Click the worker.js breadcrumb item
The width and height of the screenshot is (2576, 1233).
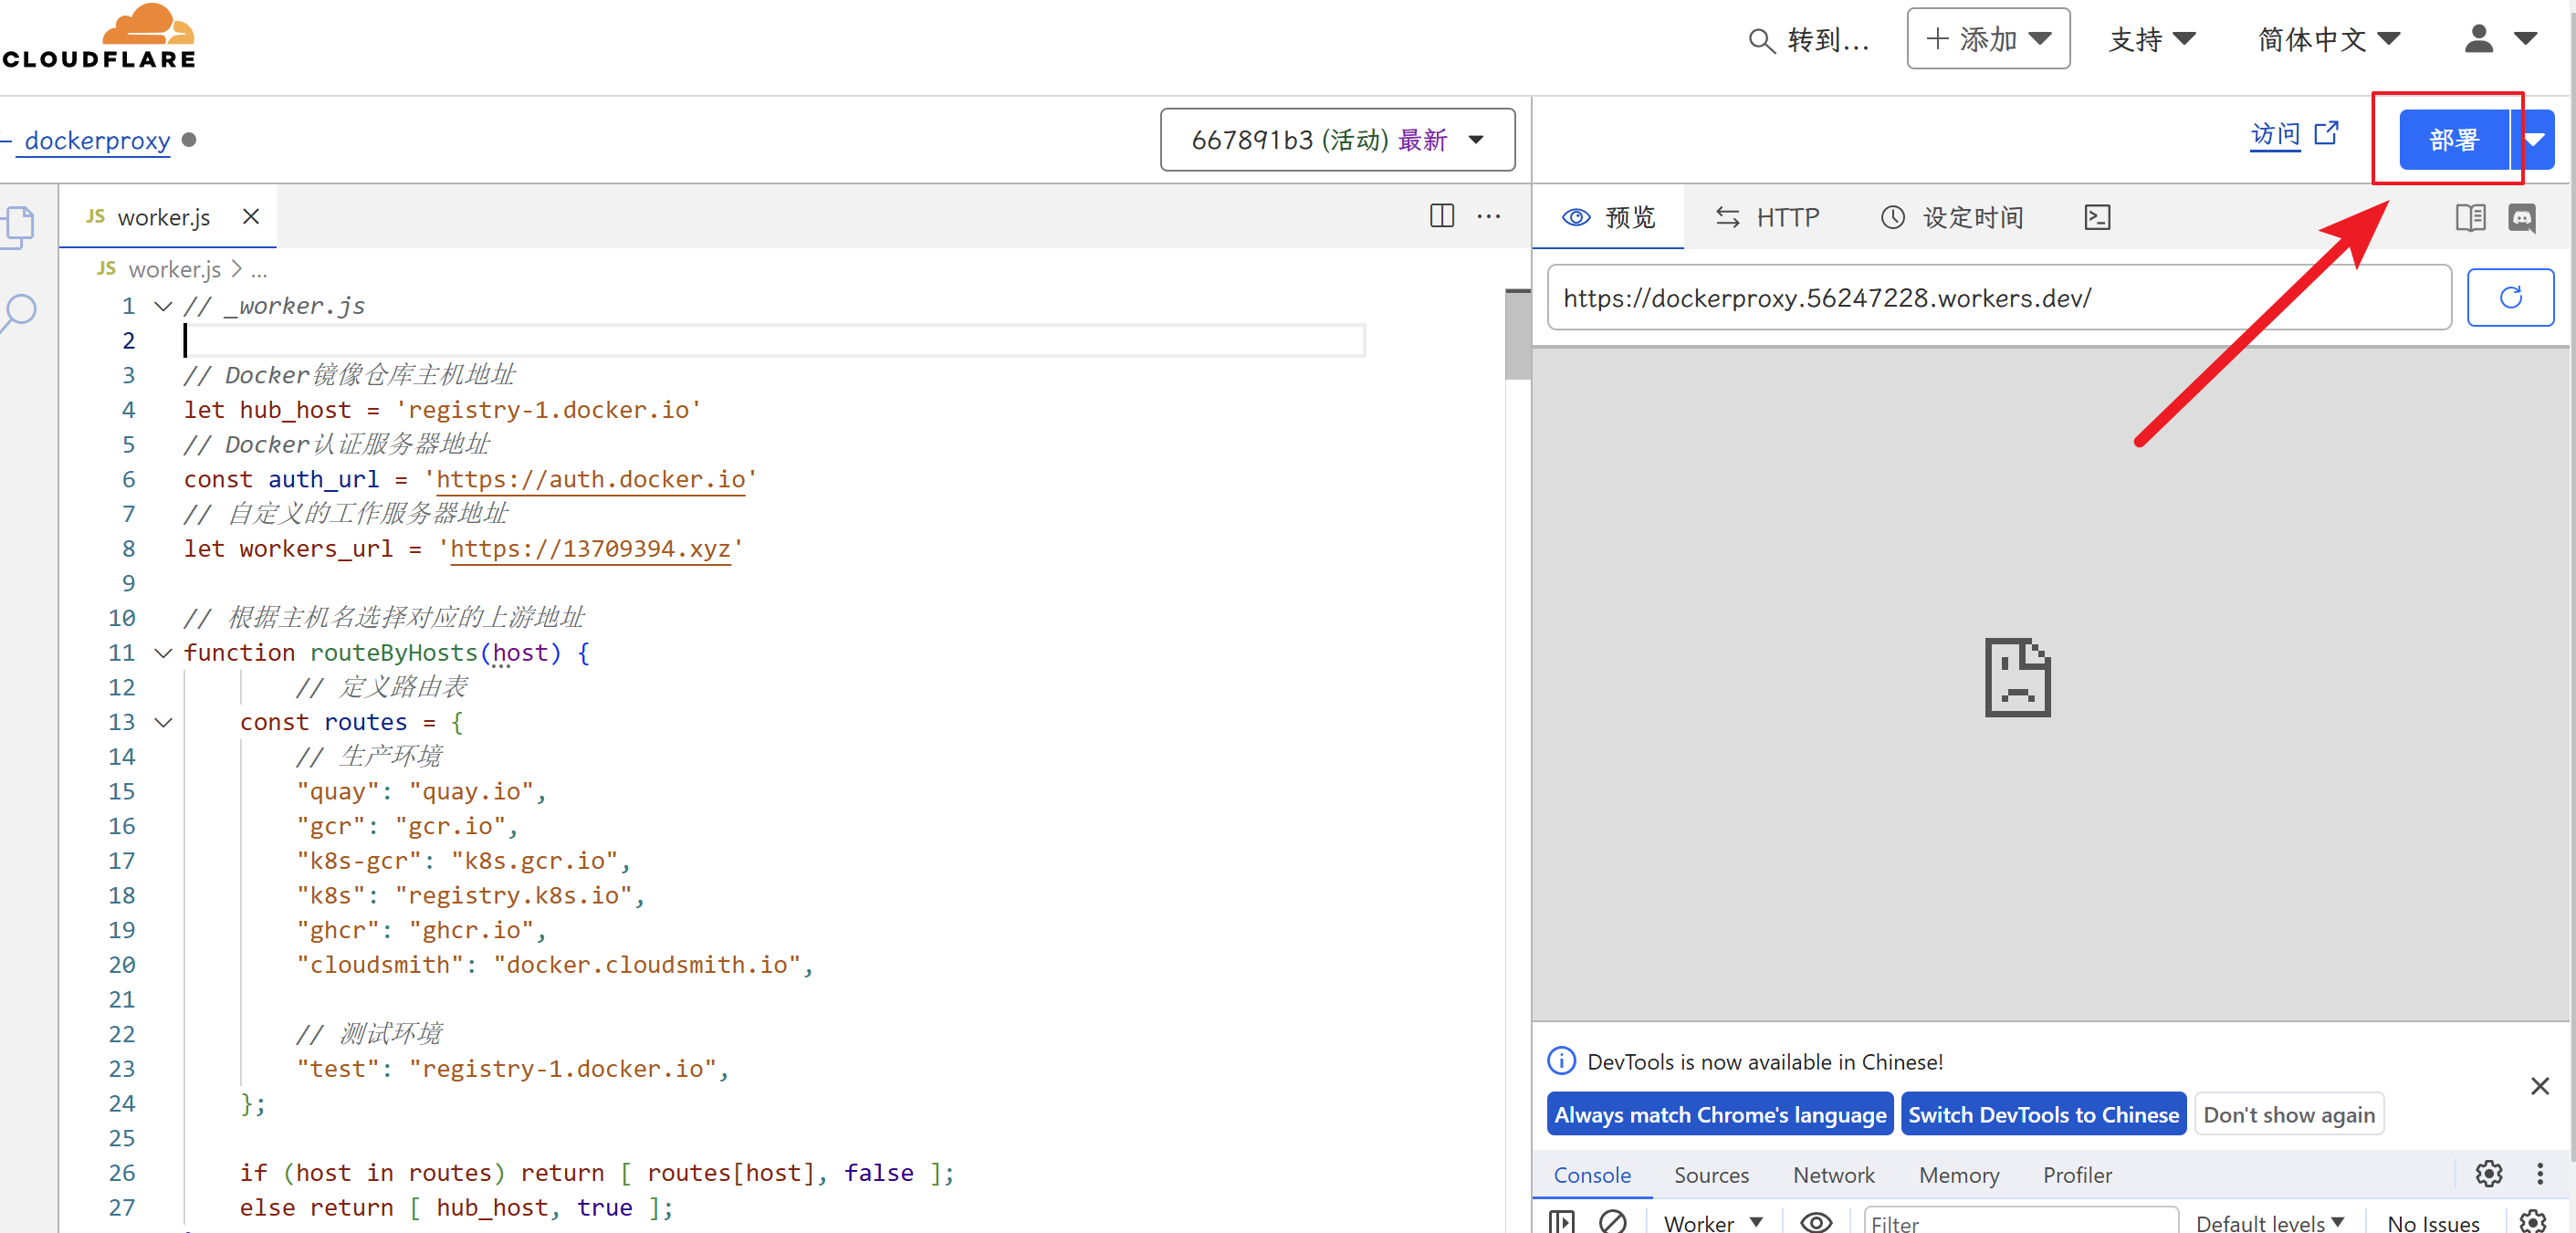click(174, 269)
